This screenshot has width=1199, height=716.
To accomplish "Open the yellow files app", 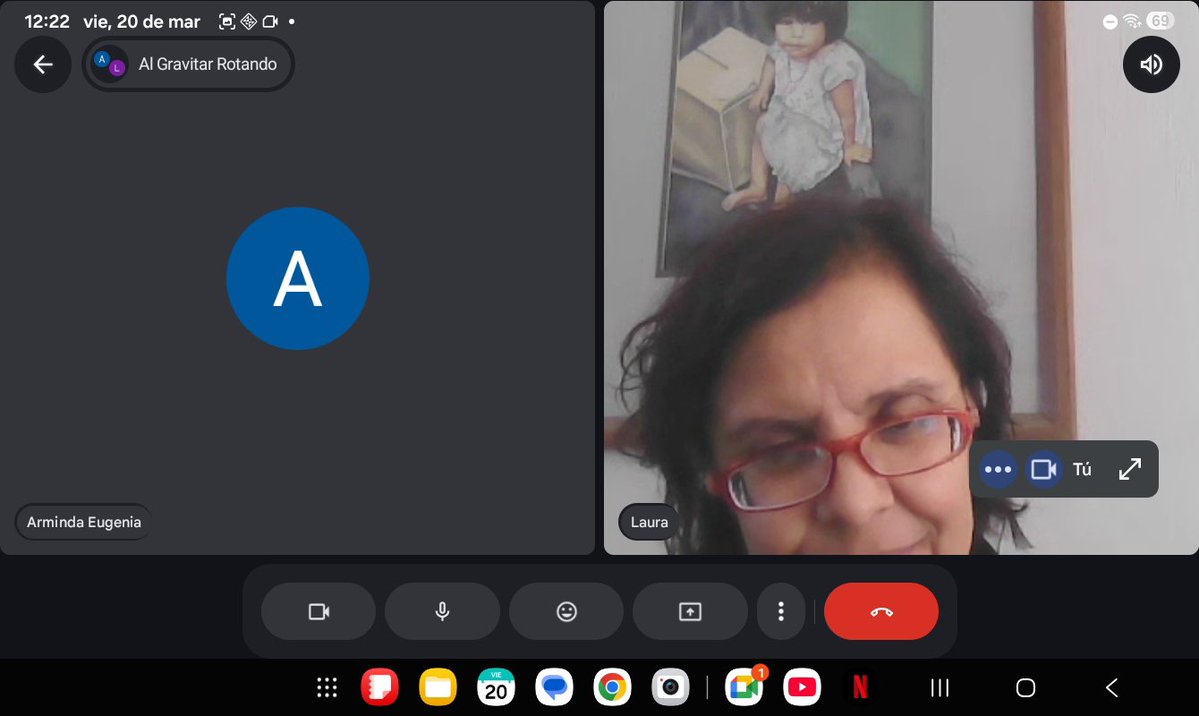I will 437,687.
